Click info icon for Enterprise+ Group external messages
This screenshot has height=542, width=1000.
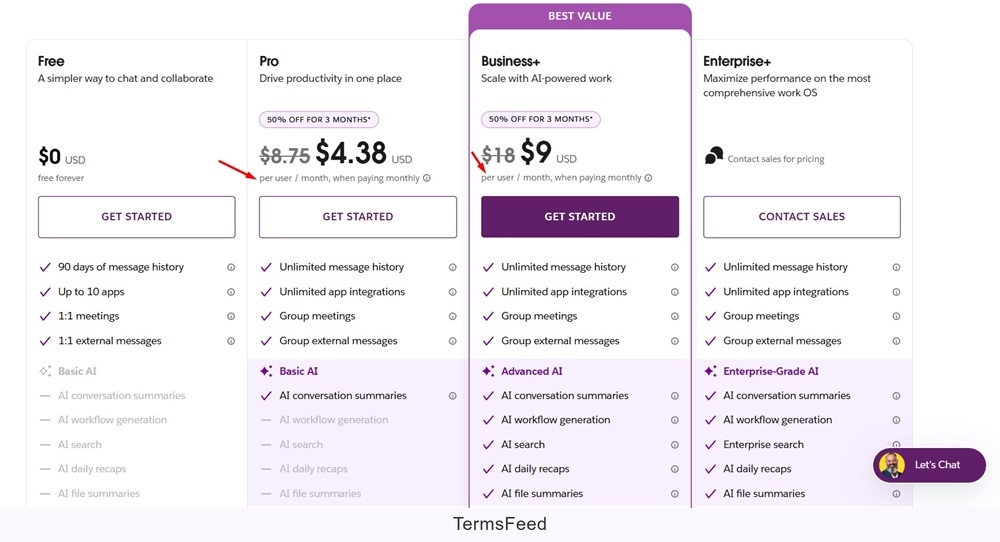(896, 341)
